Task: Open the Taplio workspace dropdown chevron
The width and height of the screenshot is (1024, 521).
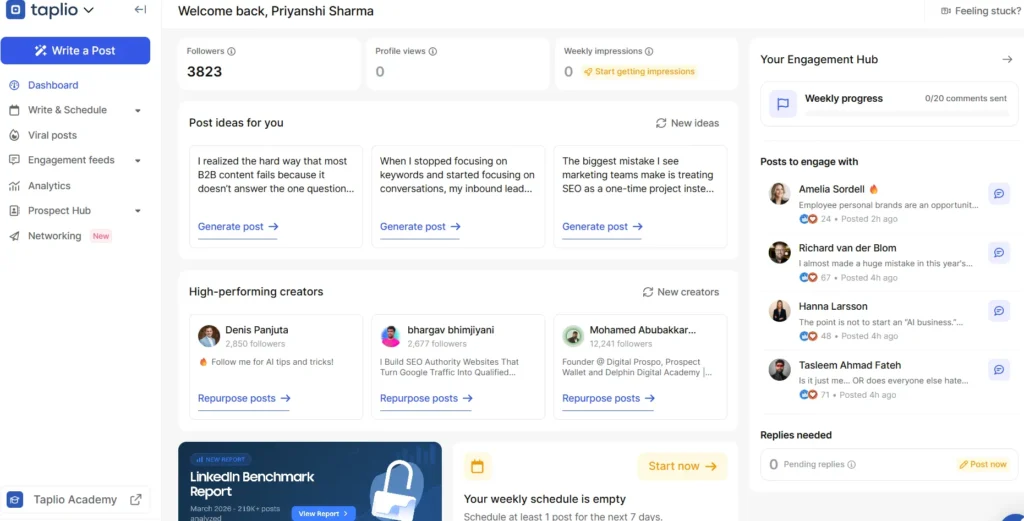Action: click(89, 10)
